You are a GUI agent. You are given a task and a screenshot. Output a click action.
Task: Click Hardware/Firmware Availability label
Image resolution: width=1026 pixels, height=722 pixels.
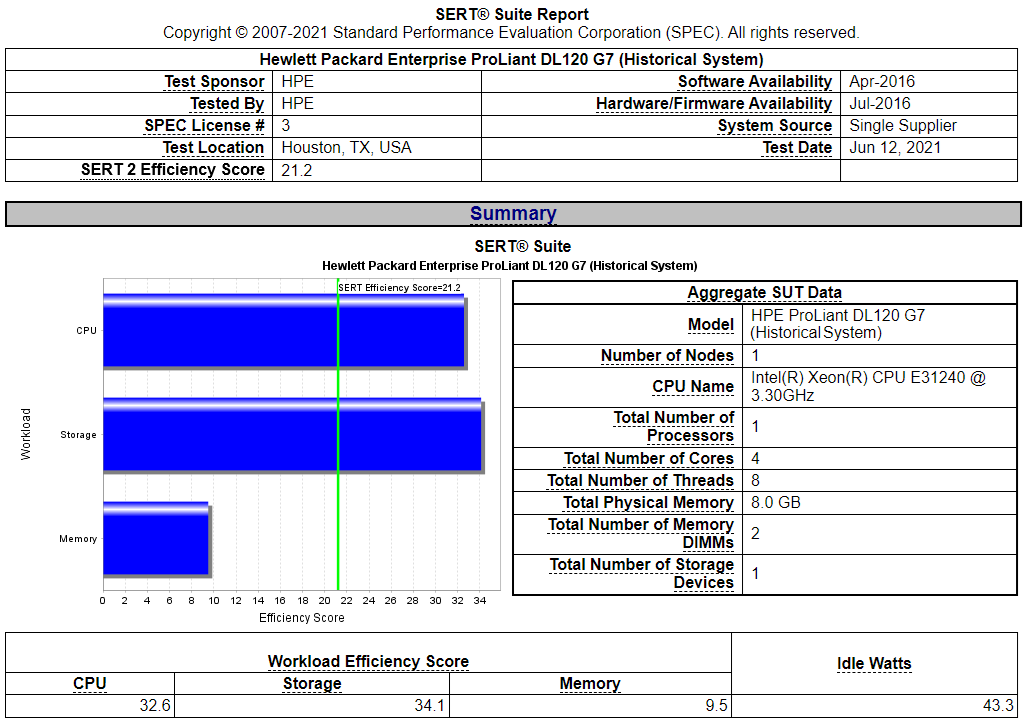tap(714, 103)
